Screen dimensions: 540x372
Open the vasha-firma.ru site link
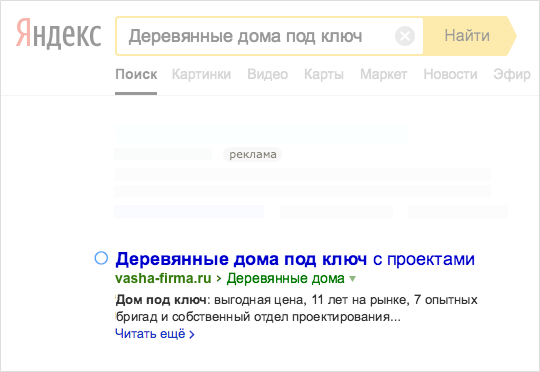163,278
